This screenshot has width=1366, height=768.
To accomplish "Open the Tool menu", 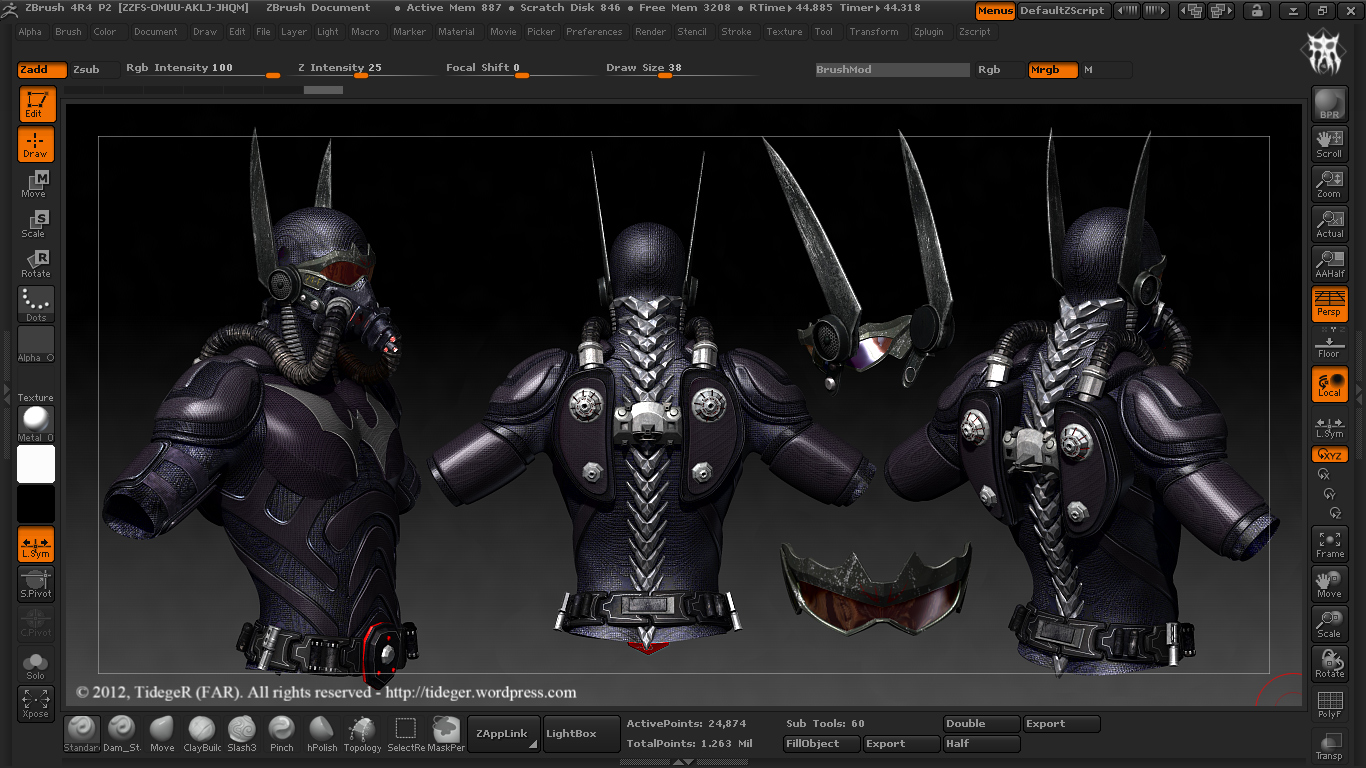I will click(823, 32).
